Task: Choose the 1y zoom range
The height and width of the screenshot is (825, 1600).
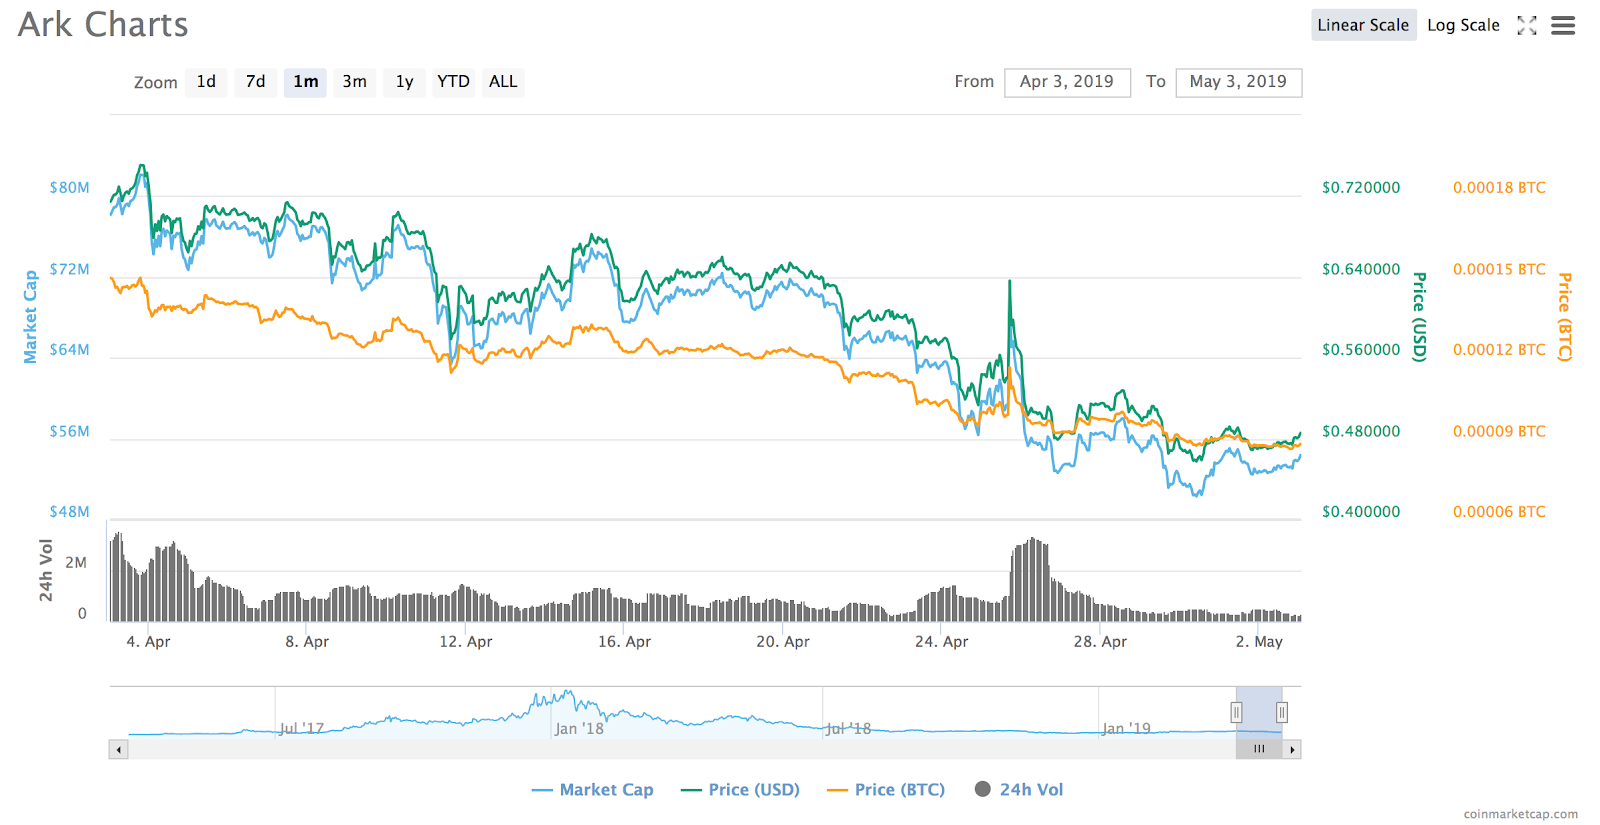Action: (x=404, y=82)
